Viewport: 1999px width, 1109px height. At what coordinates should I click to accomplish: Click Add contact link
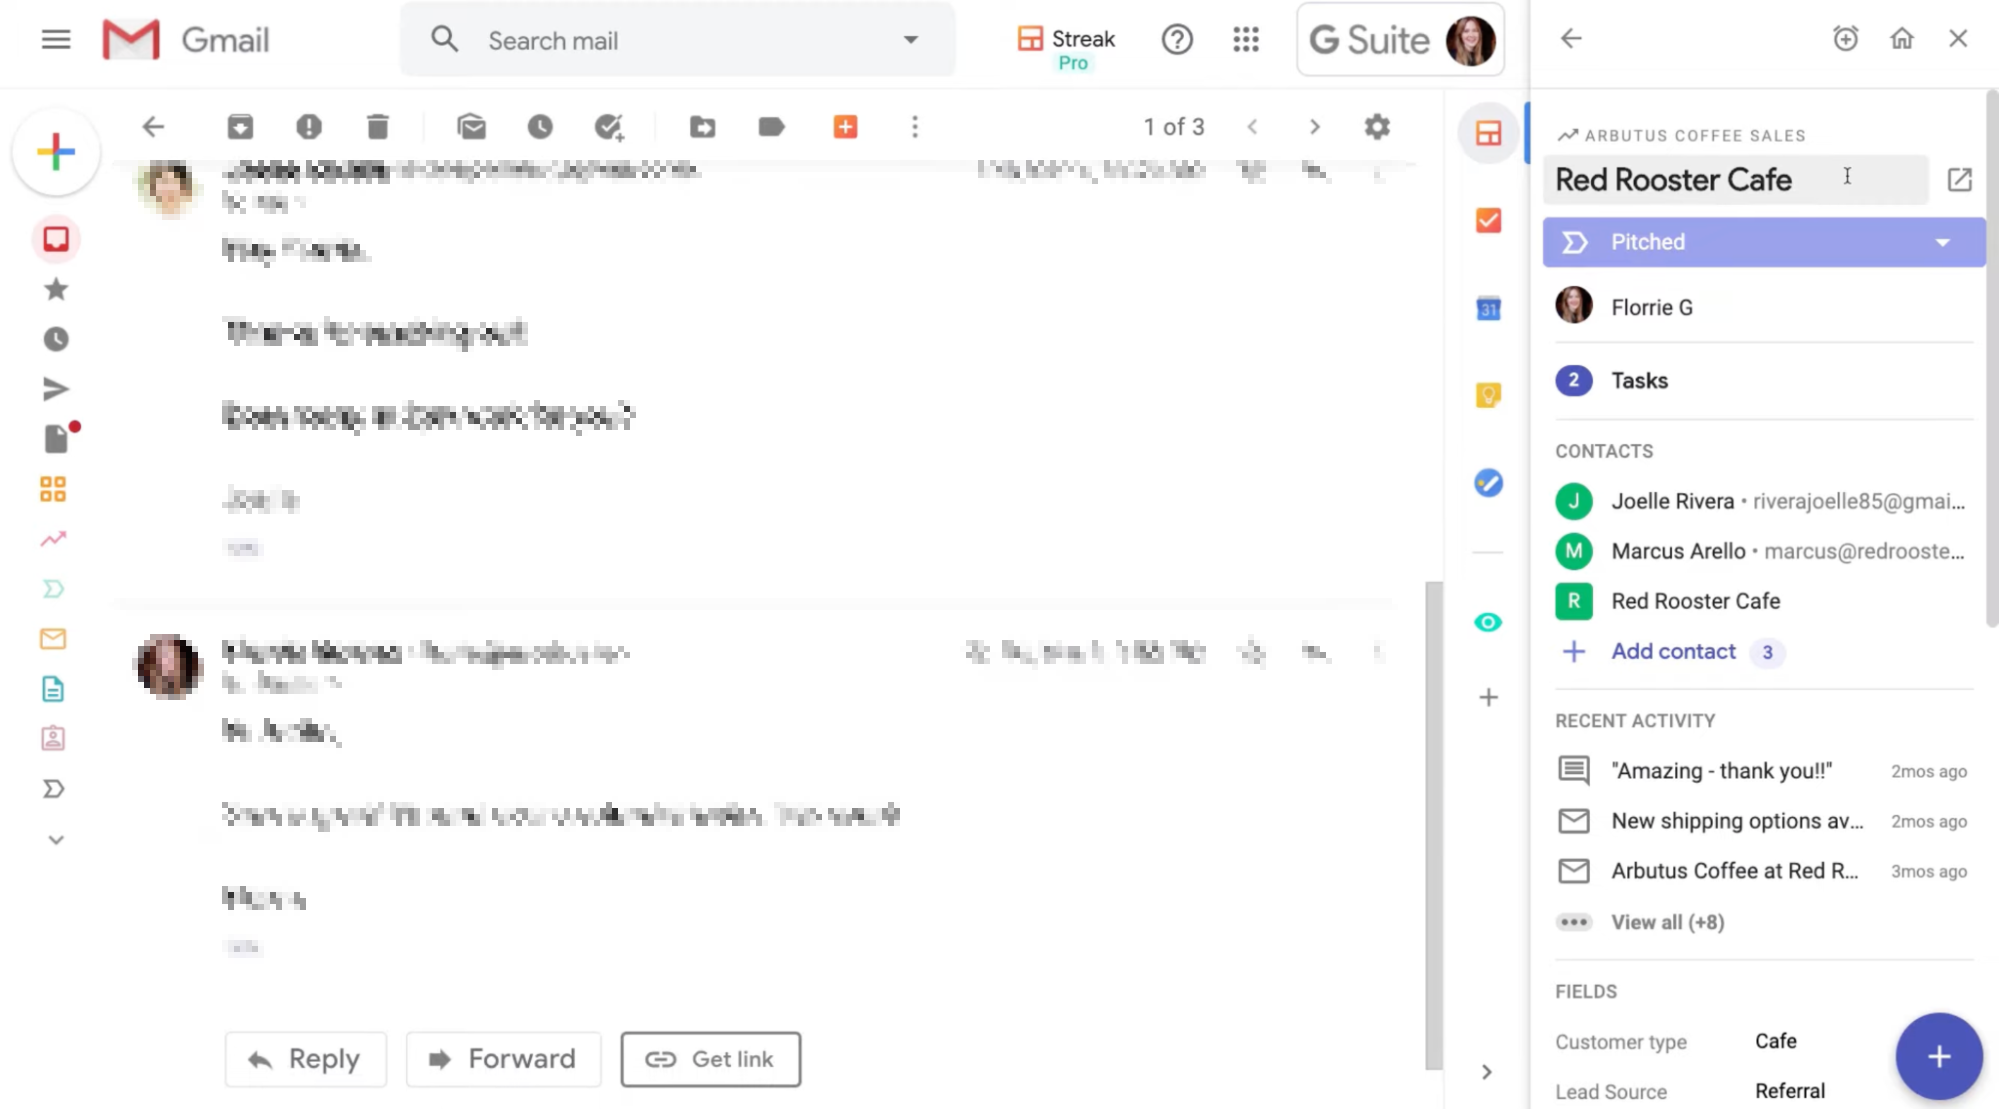1673,651
